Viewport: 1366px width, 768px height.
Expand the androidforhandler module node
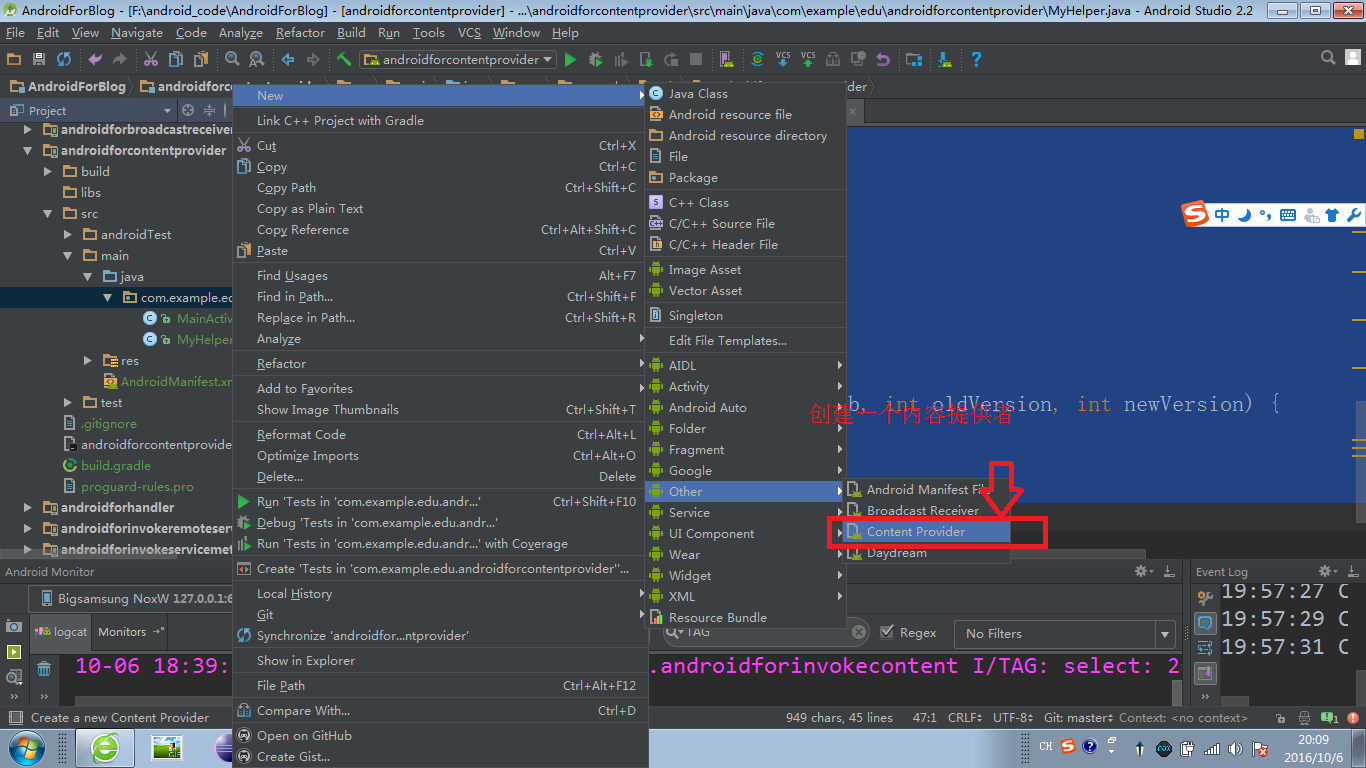28,508
